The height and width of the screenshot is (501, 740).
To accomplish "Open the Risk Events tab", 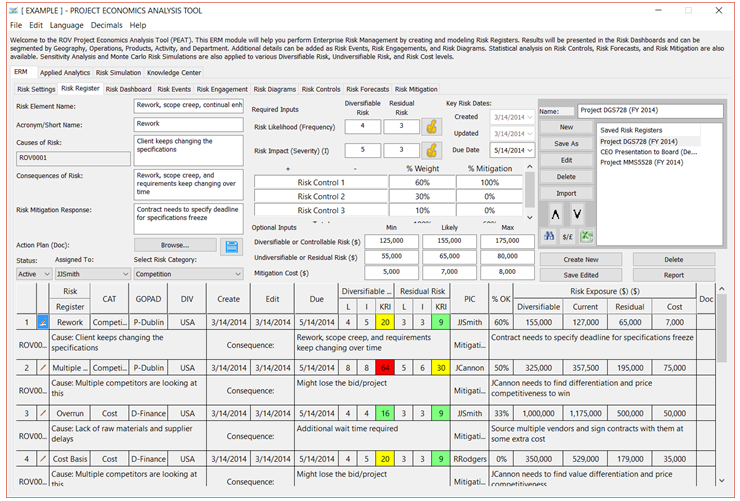I will coord(174,89).
